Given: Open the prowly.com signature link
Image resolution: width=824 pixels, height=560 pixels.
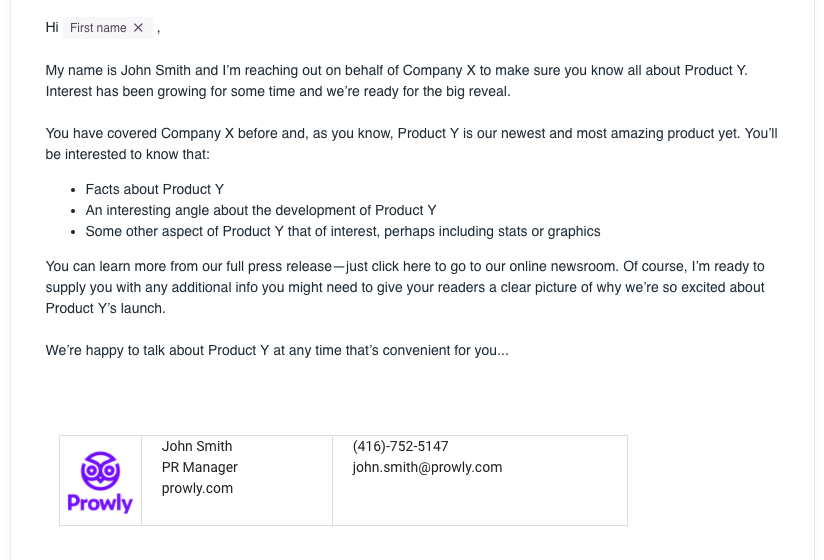Looking at the screenshot, I should 197,488.
